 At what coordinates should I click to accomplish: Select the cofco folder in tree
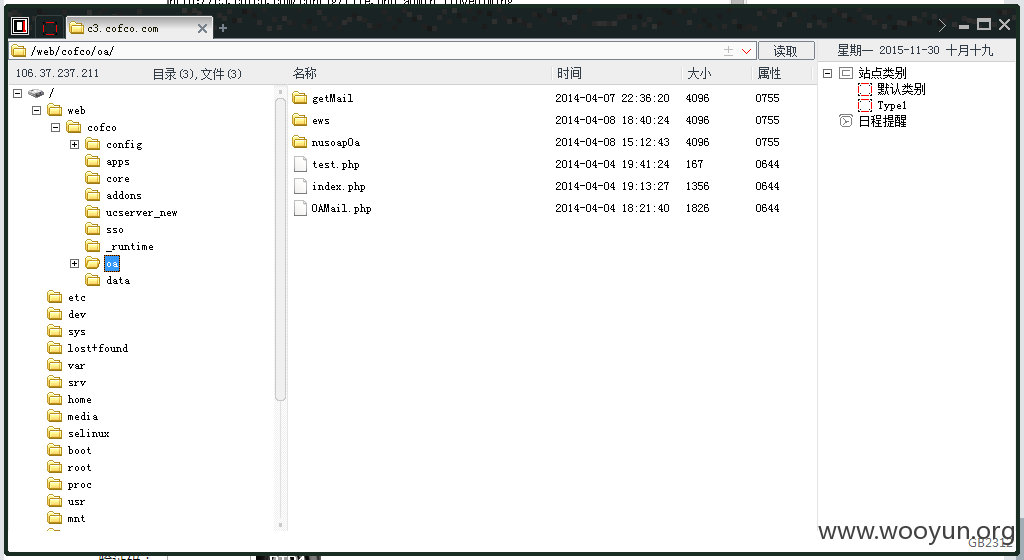tap(92, 127)
